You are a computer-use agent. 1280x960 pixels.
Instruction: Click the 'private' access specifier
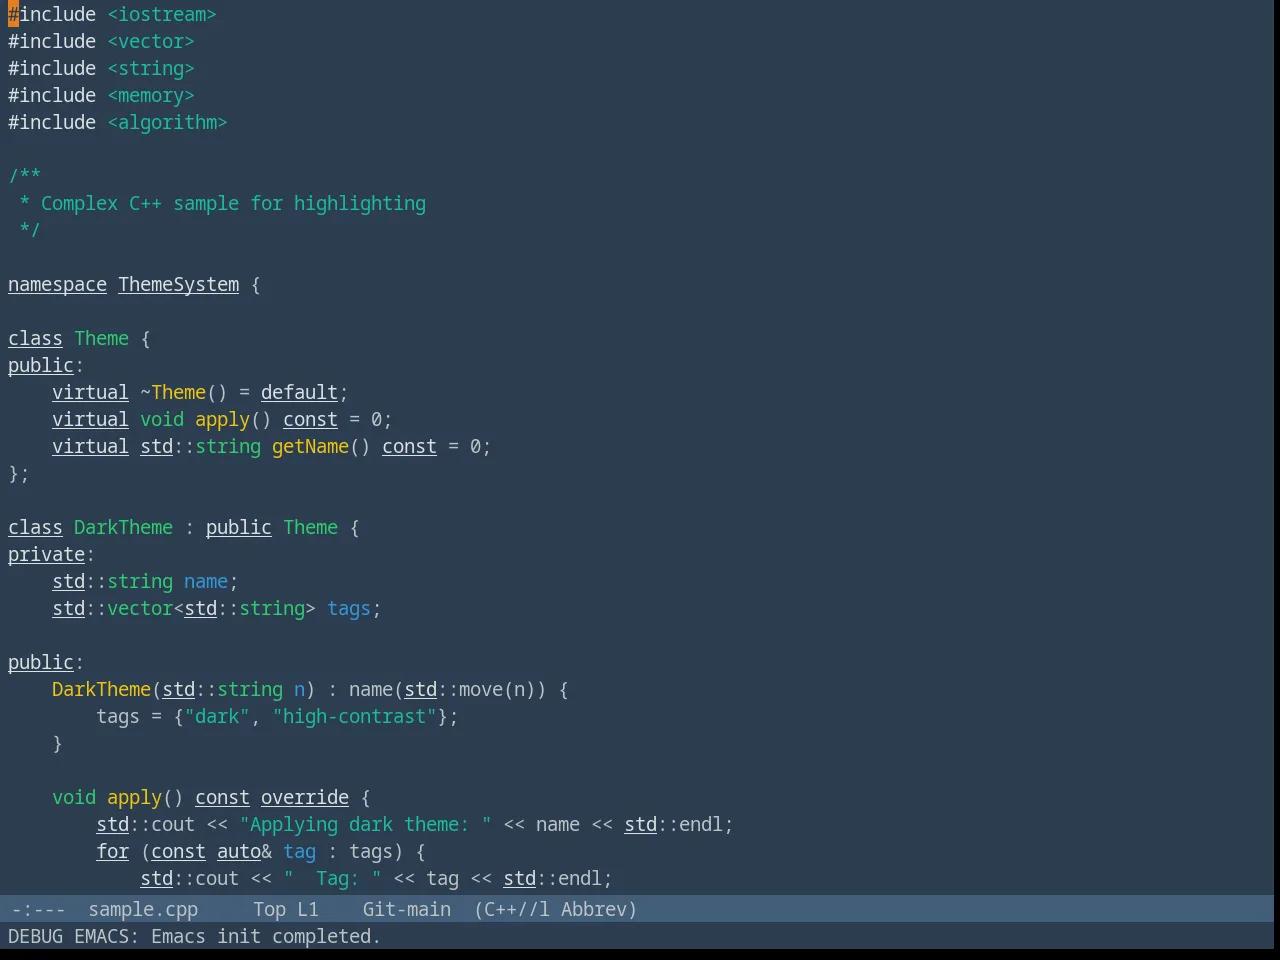coord(46,554)
